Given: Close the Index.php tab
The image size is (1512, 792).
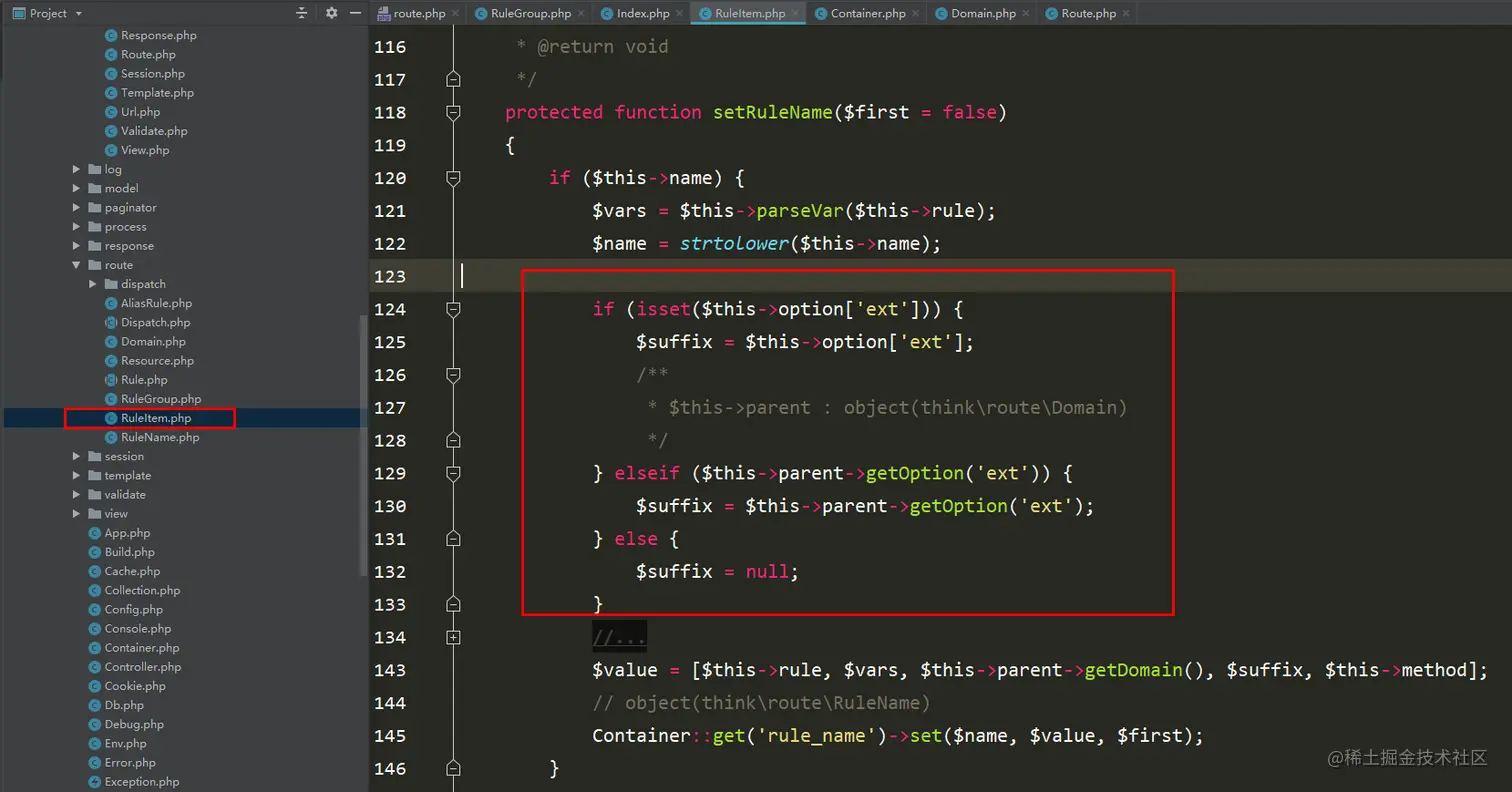Looking at the screenshot, I should [x=680, y=13].
